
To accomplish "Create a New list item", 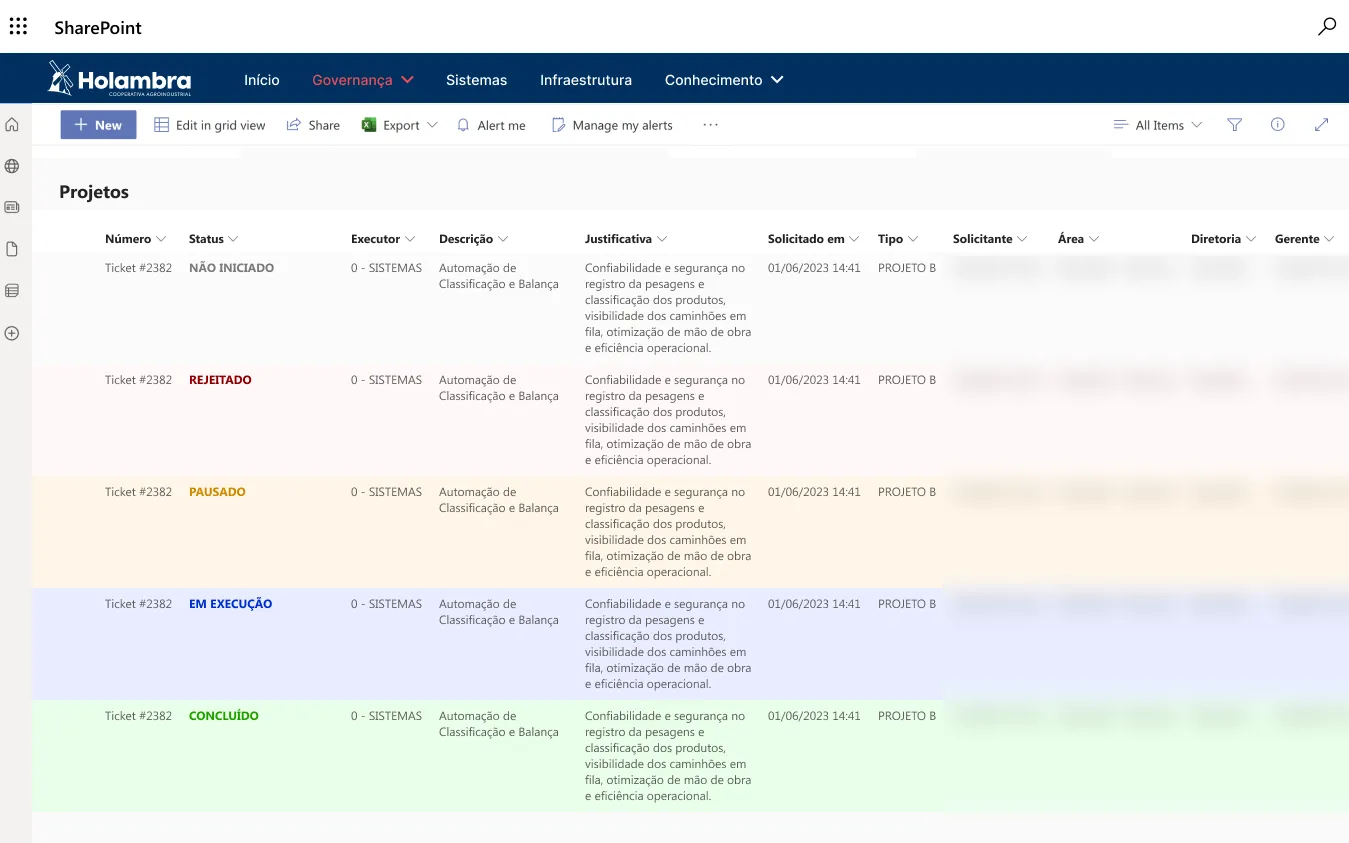I will (x=98, y=125).
